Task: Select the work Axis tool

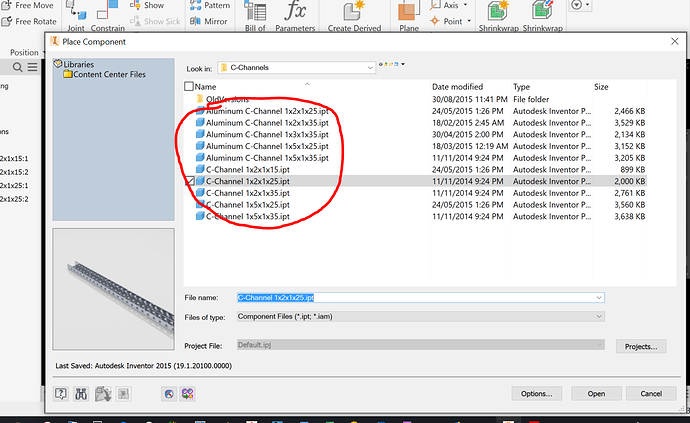Action: [x=444, y=5]
